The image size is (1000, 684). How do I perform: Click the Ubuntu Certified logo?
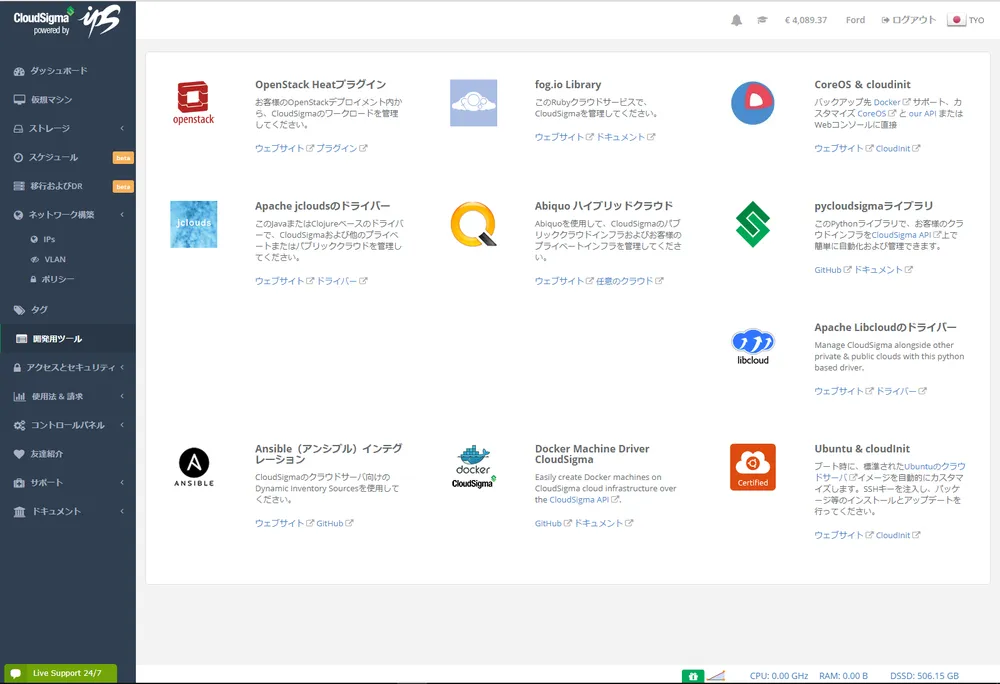click(753, 467)
